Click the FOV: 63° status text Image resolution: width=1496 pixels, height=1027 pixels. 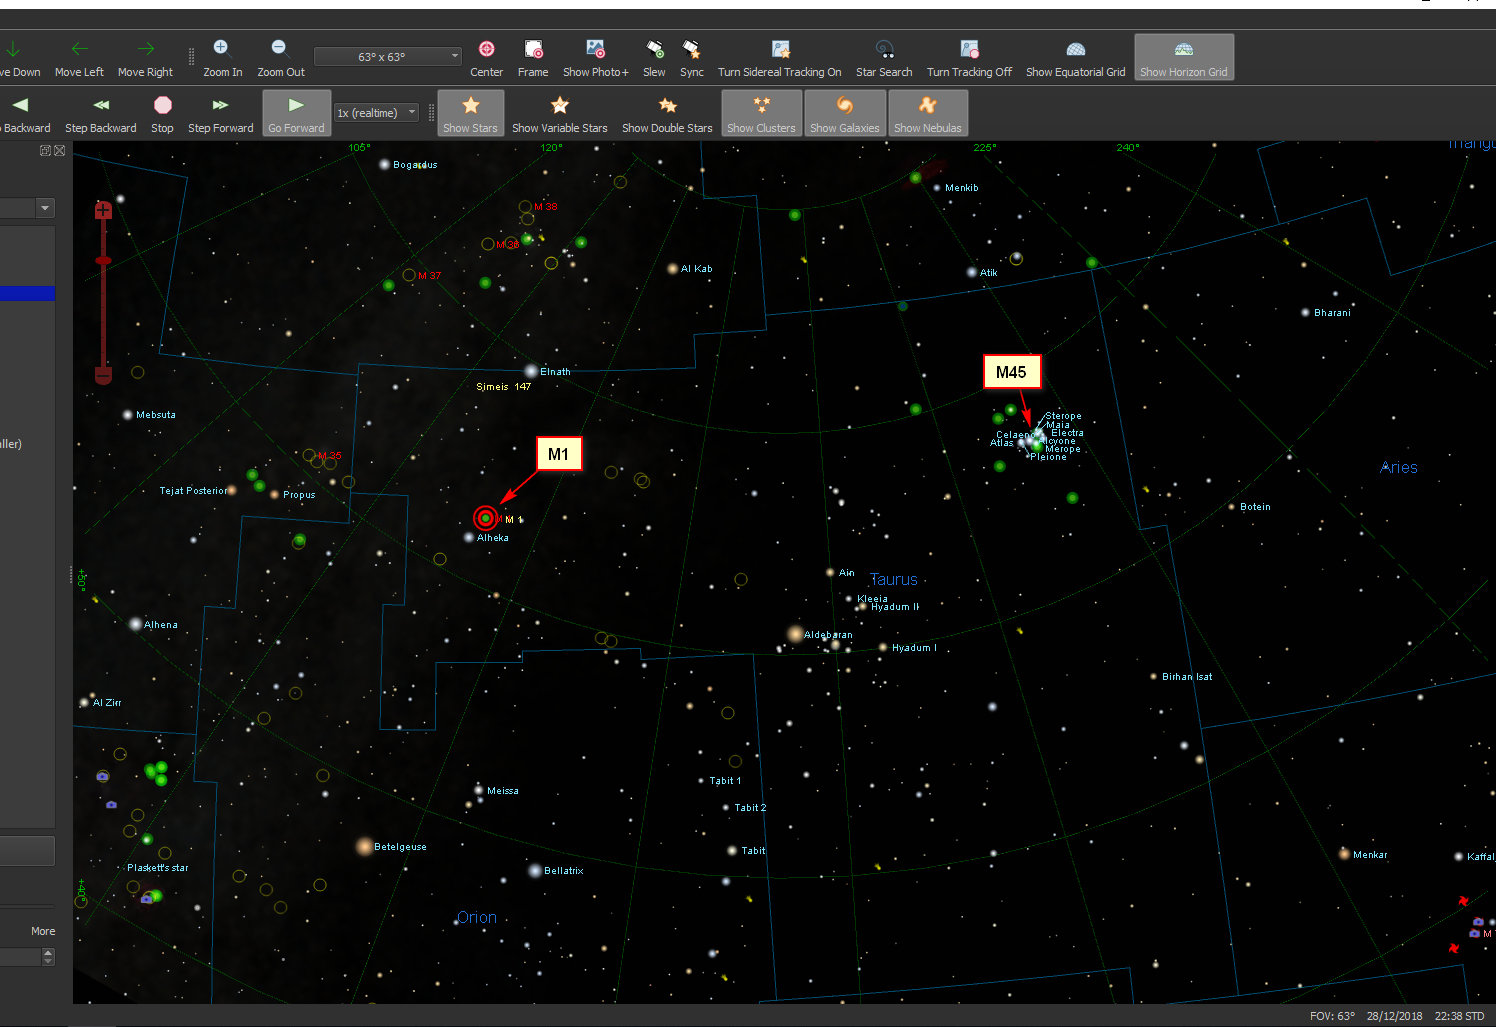pyautogui.click(x=1332, y=1016)
